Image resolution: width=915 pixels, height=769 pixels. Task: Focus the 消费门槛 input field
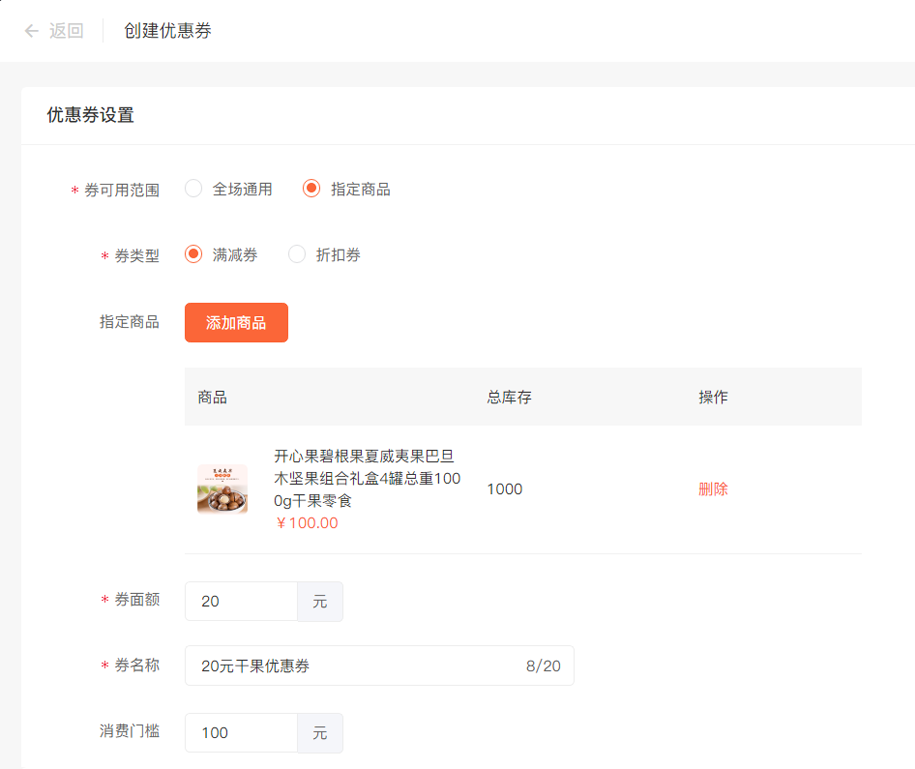pos(241,733)
